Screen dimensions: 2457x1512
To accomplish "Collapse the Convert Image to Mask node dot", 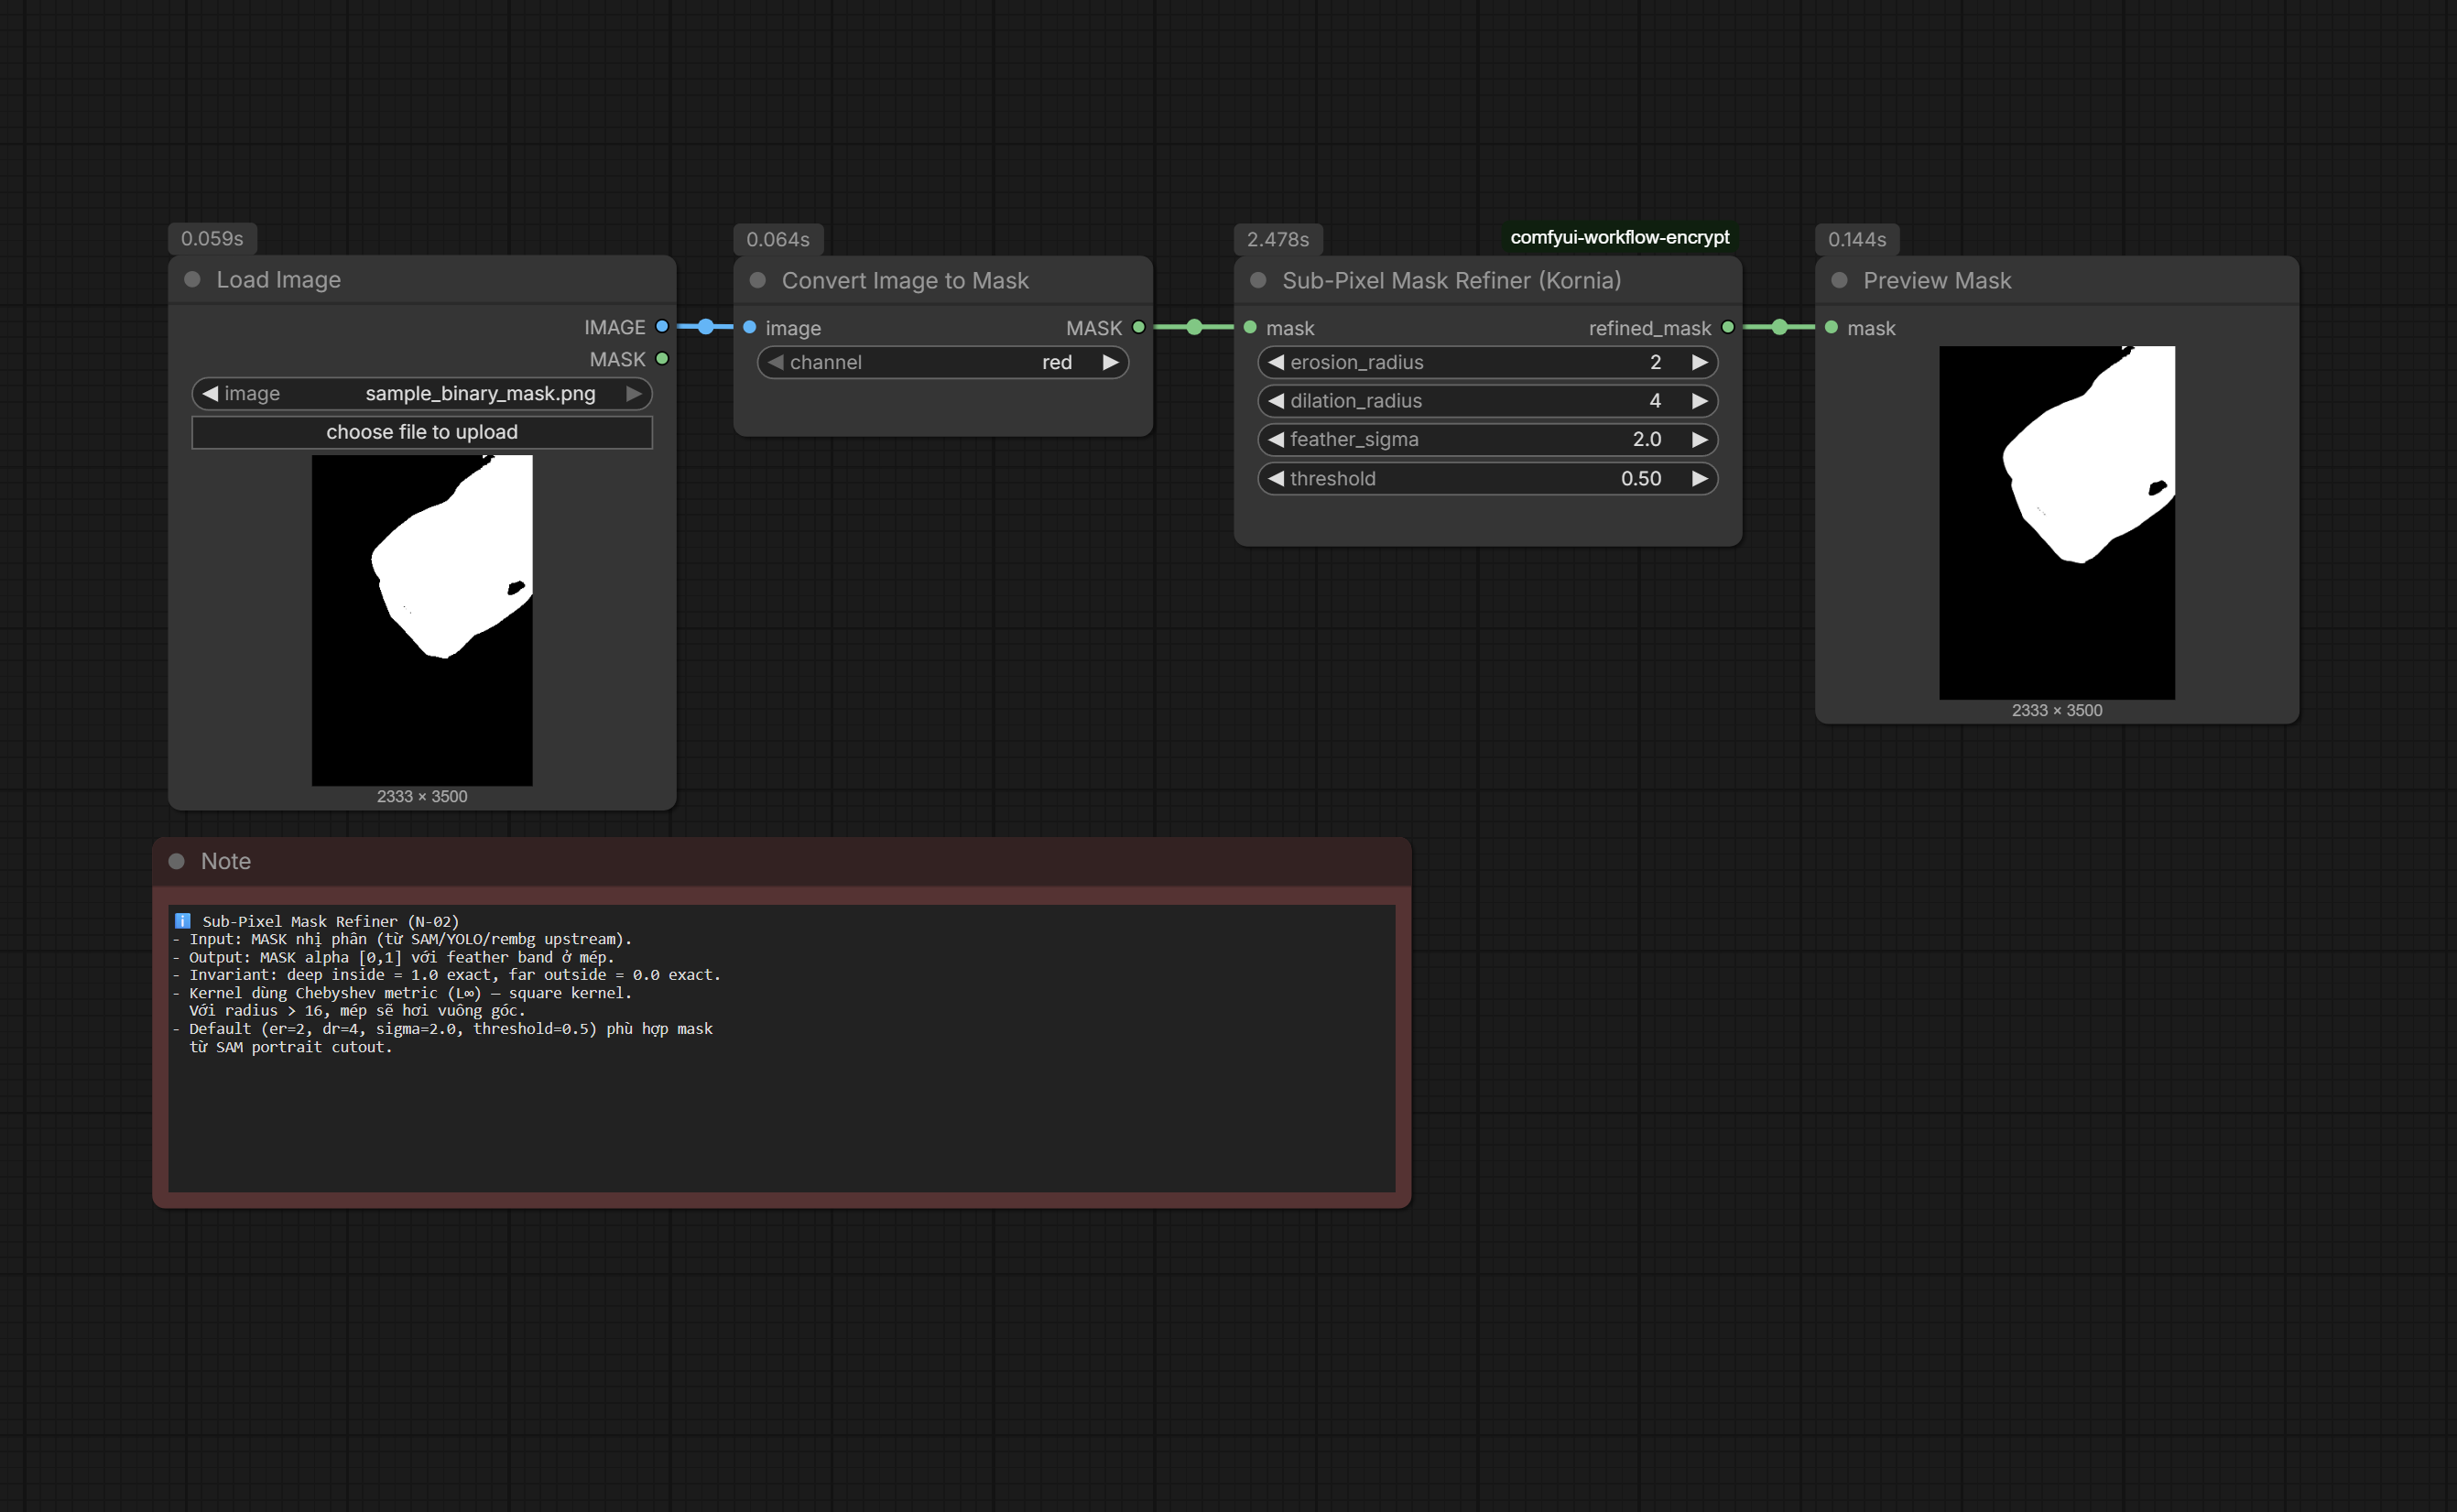I will point(758,281).
